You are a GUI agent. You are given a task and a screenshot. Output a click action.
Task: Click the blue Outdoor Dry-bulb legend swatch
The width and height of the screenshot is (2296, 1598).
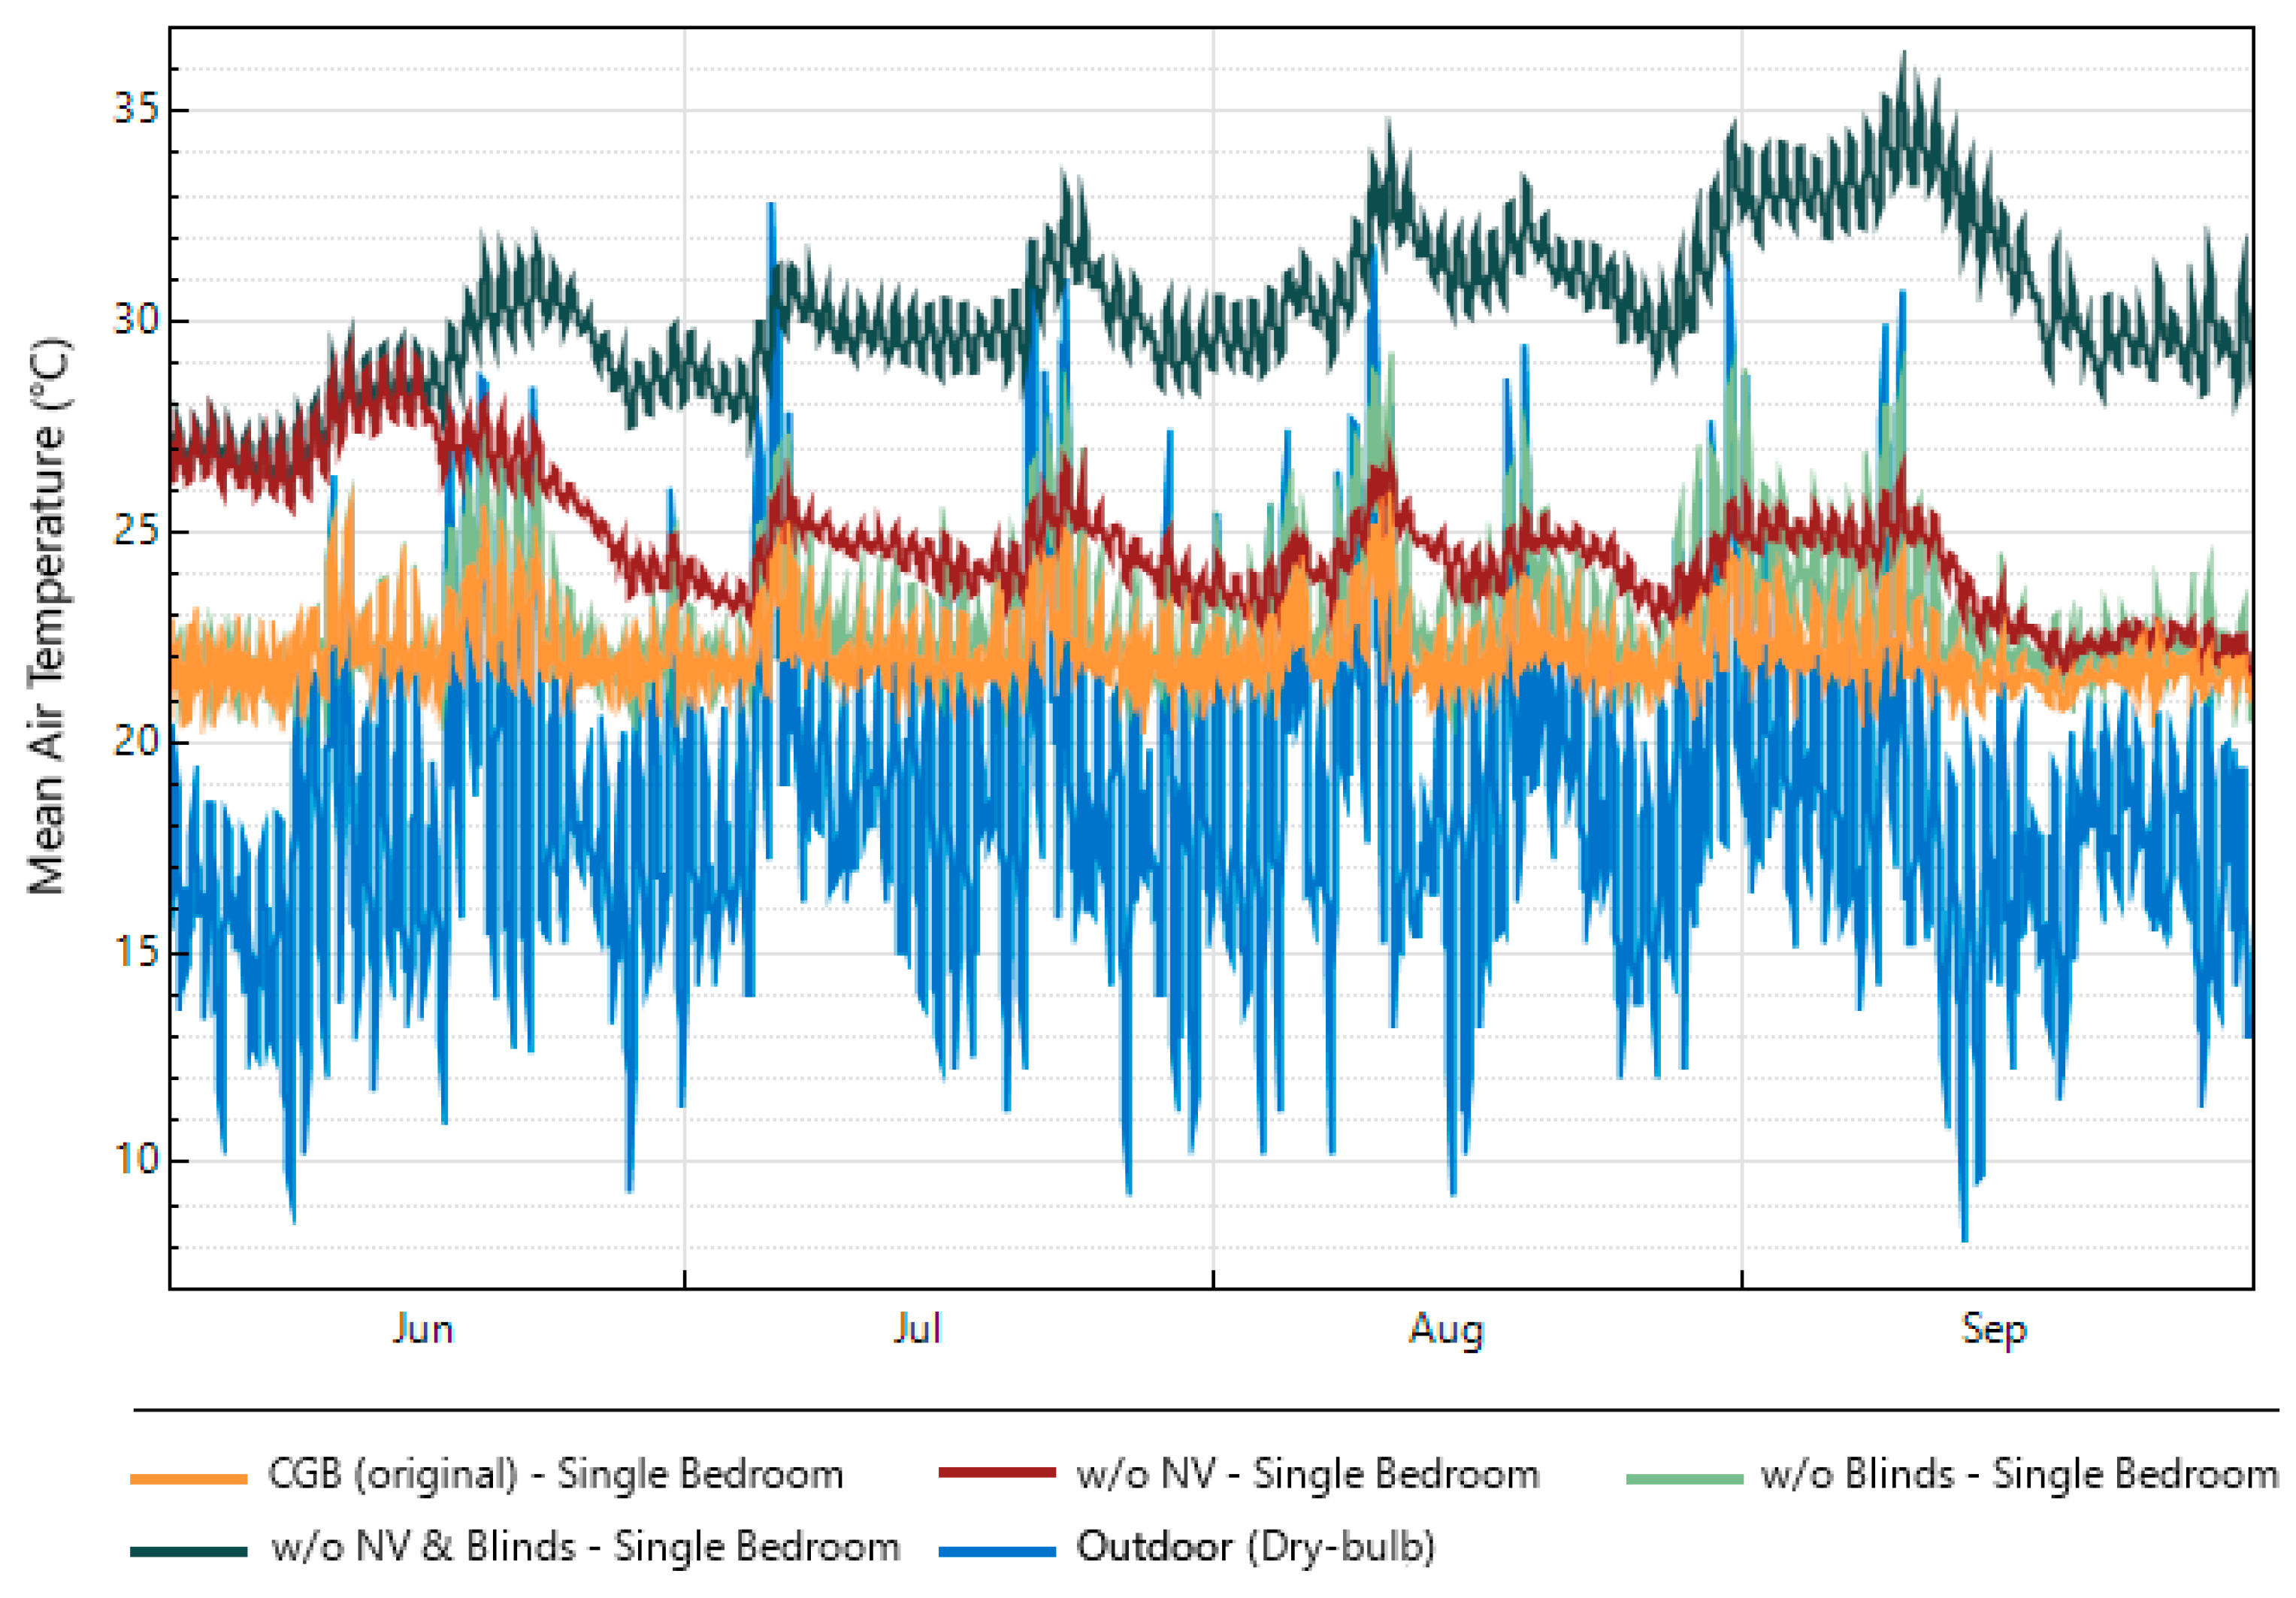coord(997,1551)
